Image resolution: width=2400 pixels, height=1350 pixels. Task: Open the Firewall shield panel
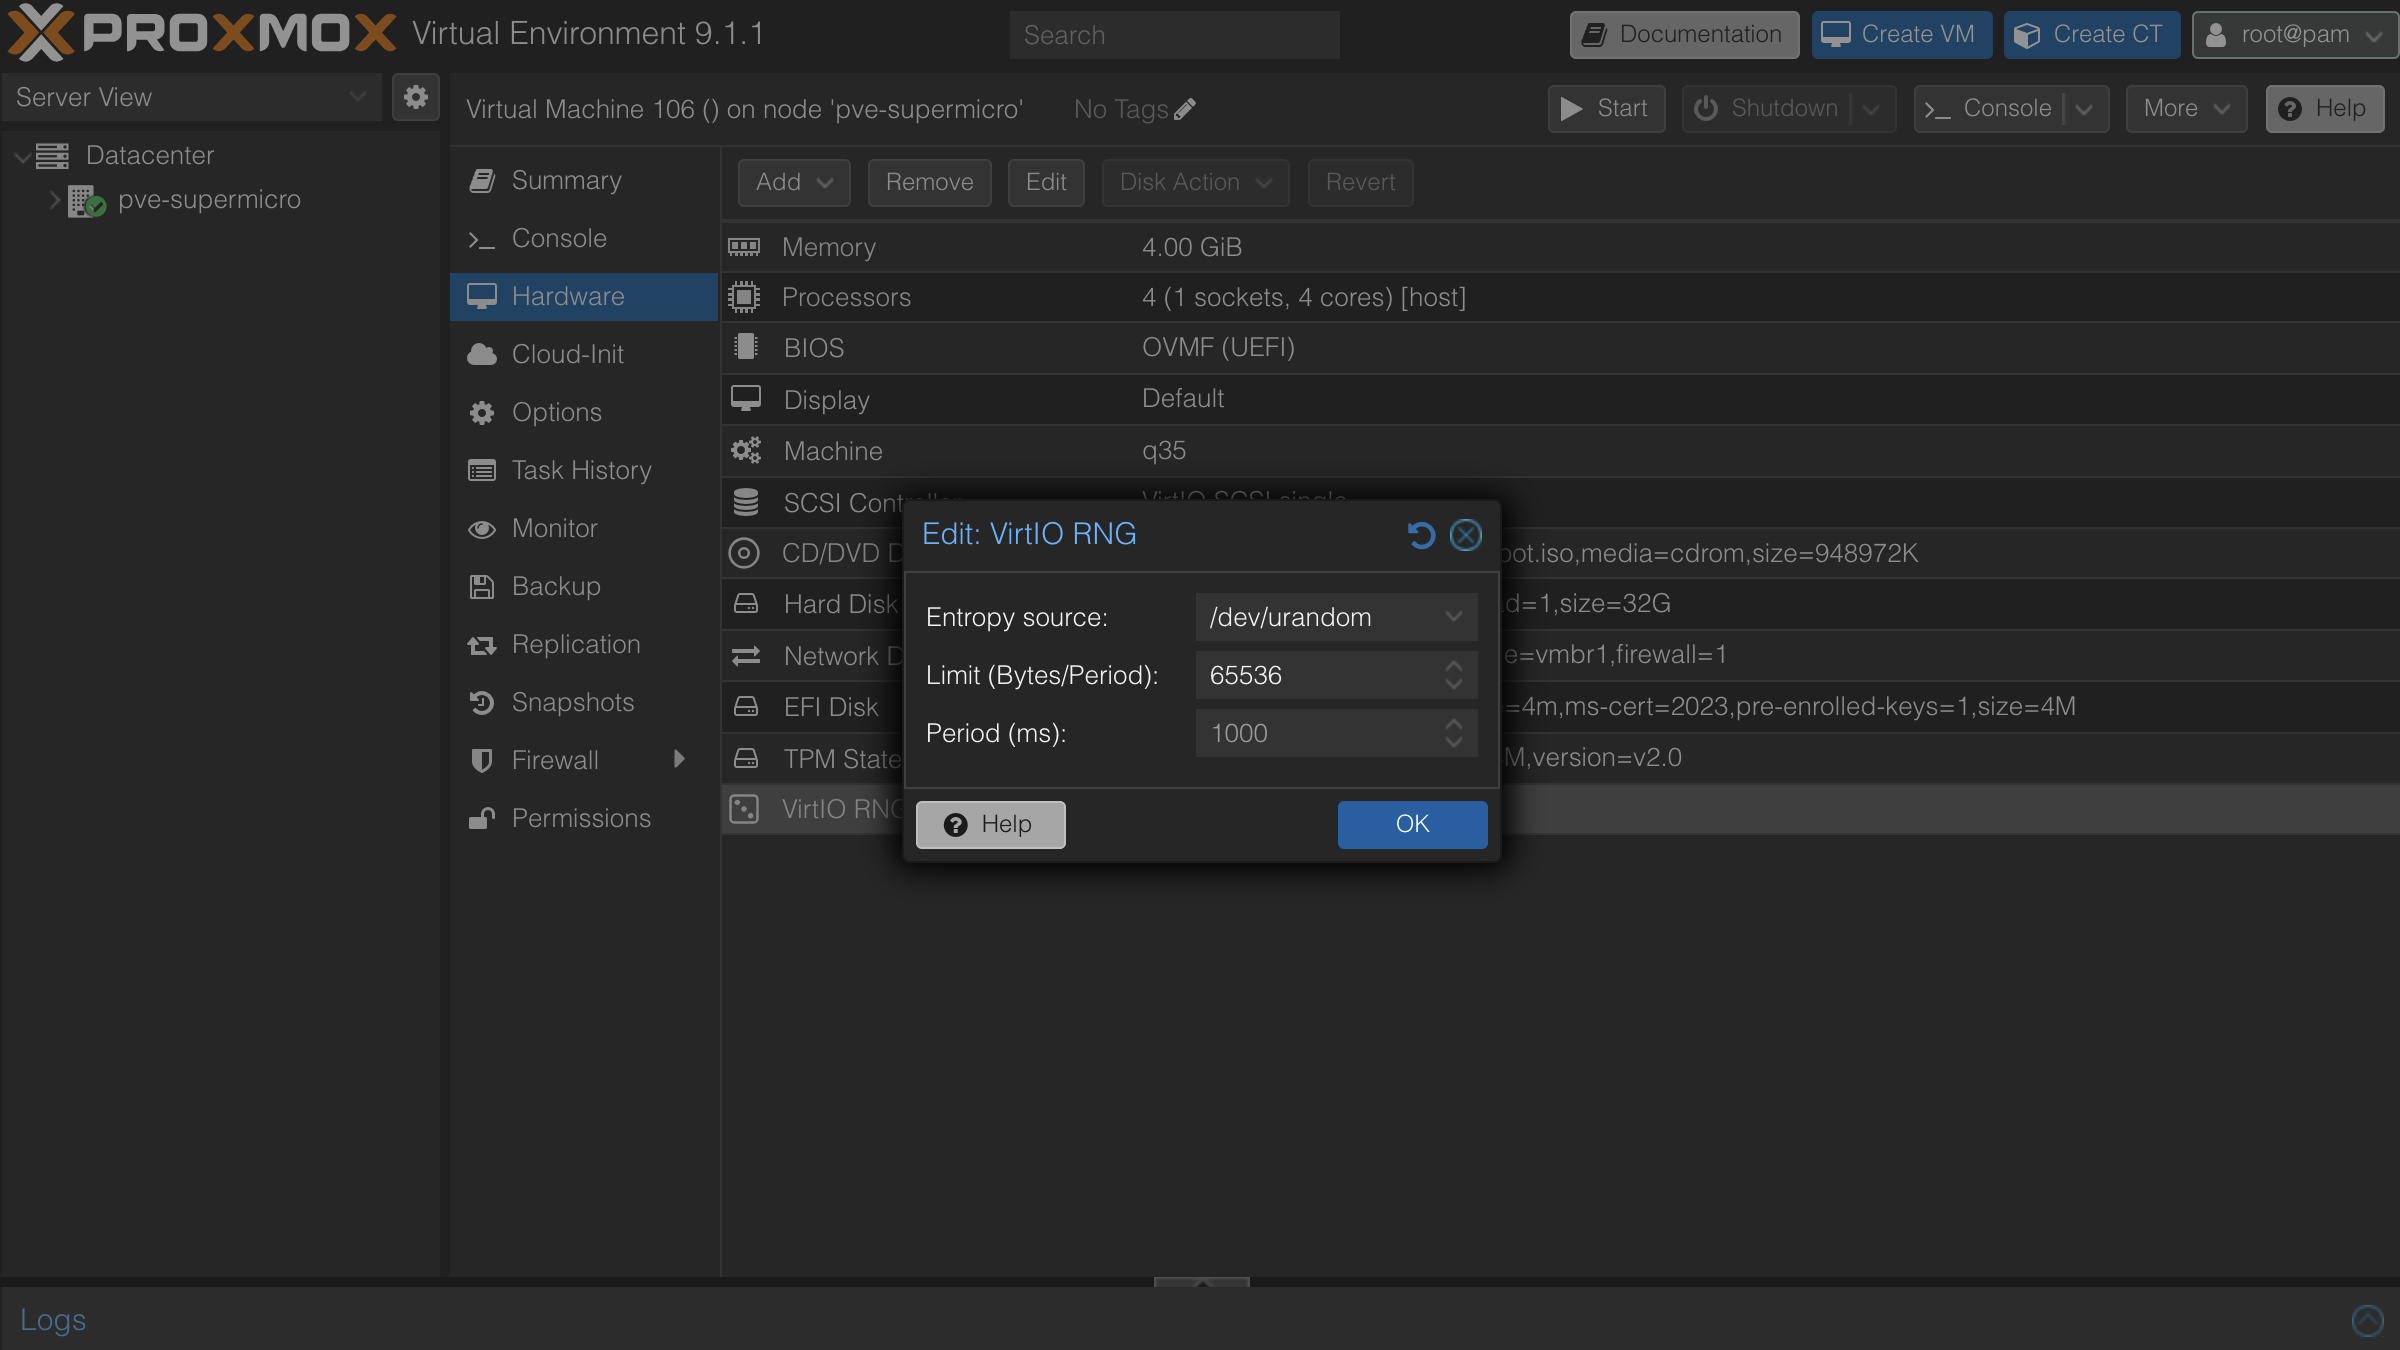click(482, 760)
